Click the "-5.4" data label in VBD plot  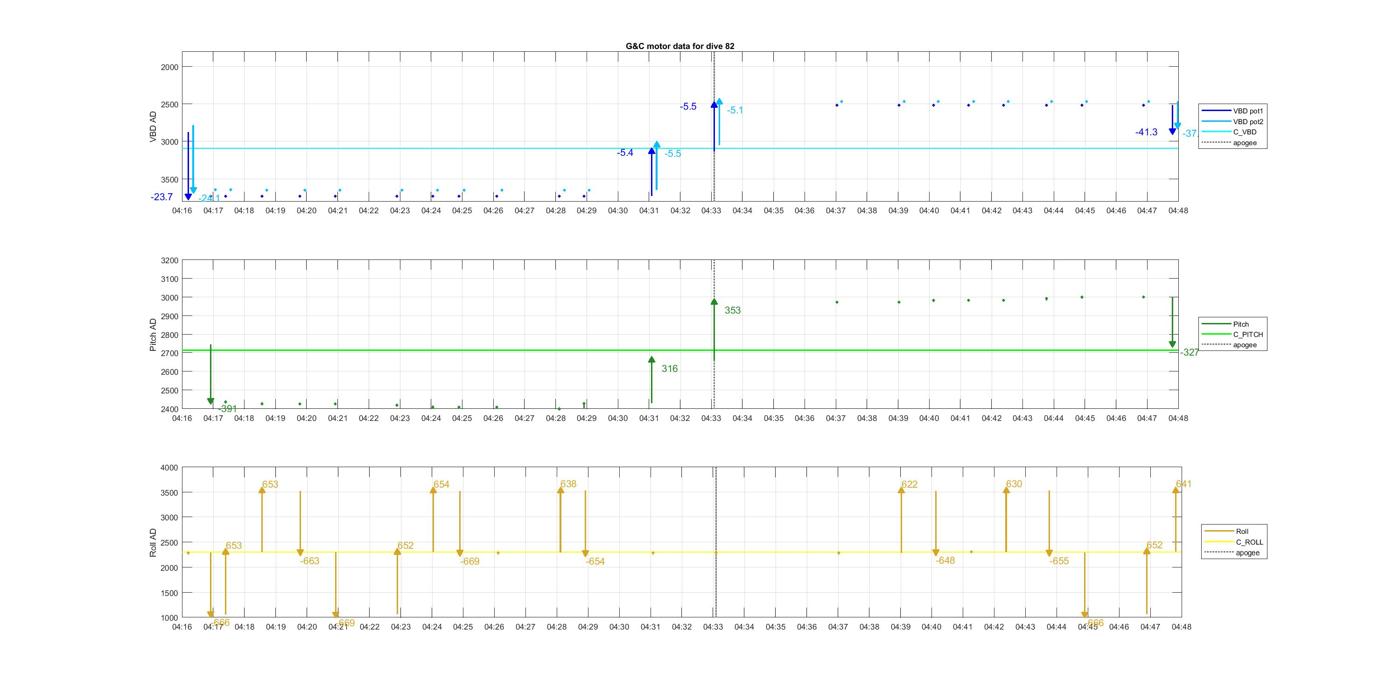[625, 153]
